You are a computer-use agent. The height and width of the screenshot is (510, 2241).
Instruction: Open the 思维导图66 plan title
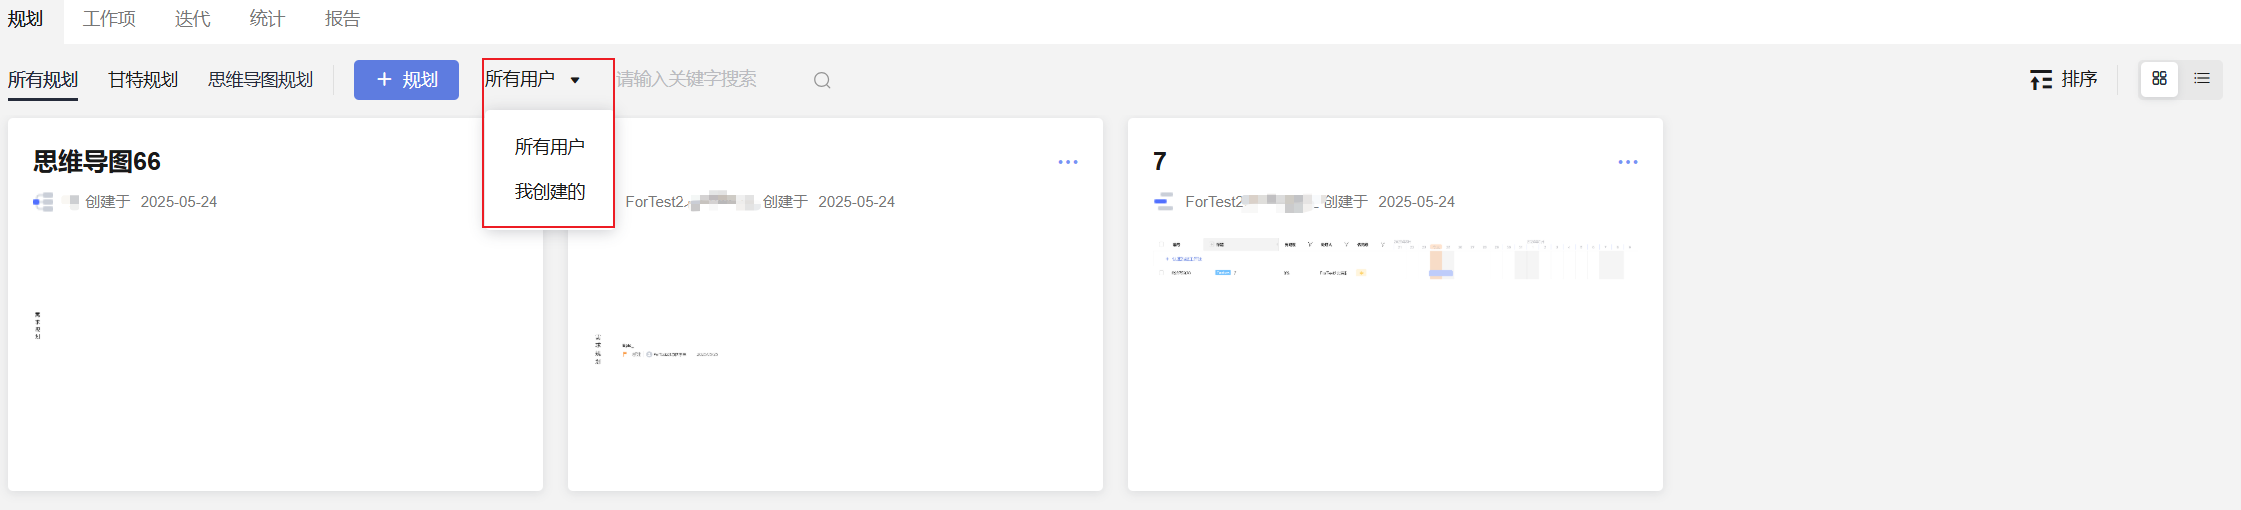(97, 161)
